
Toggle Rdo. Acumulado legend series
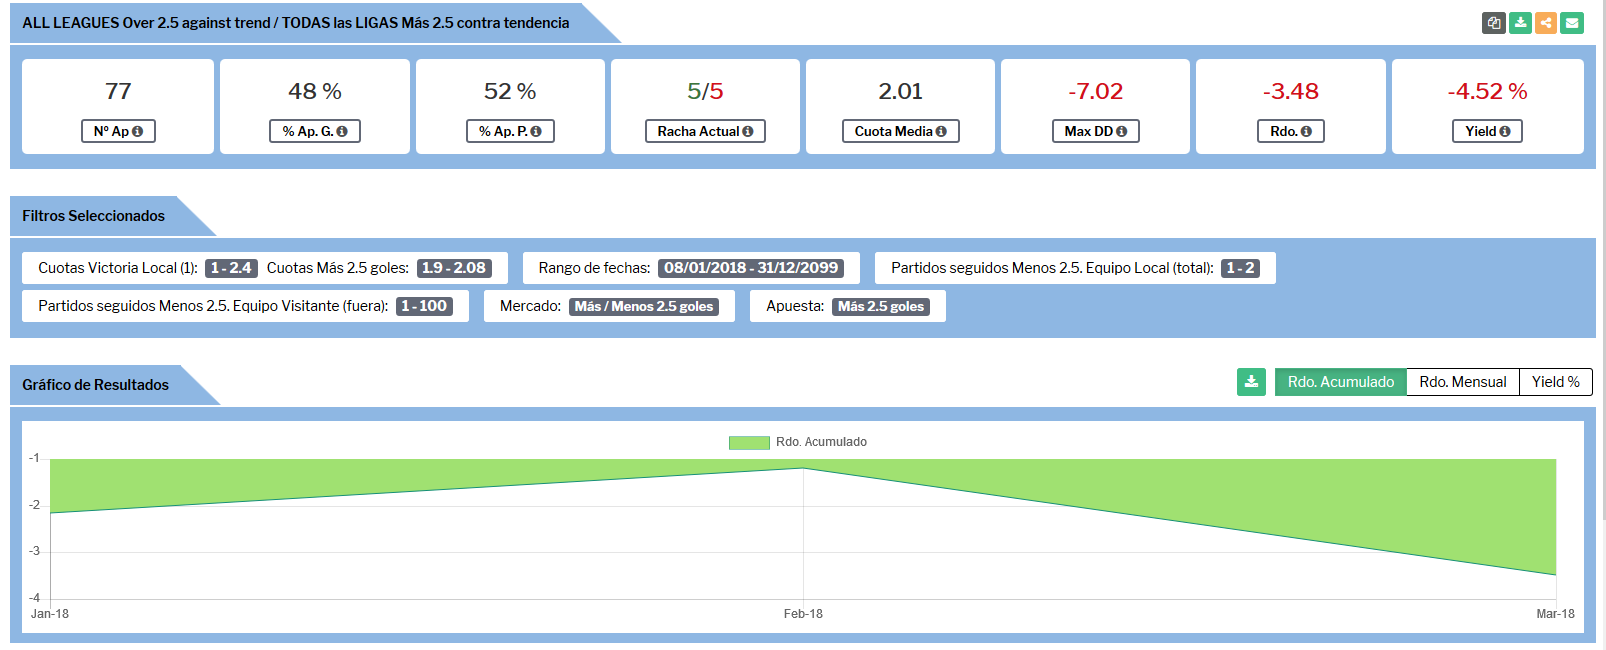798,442
